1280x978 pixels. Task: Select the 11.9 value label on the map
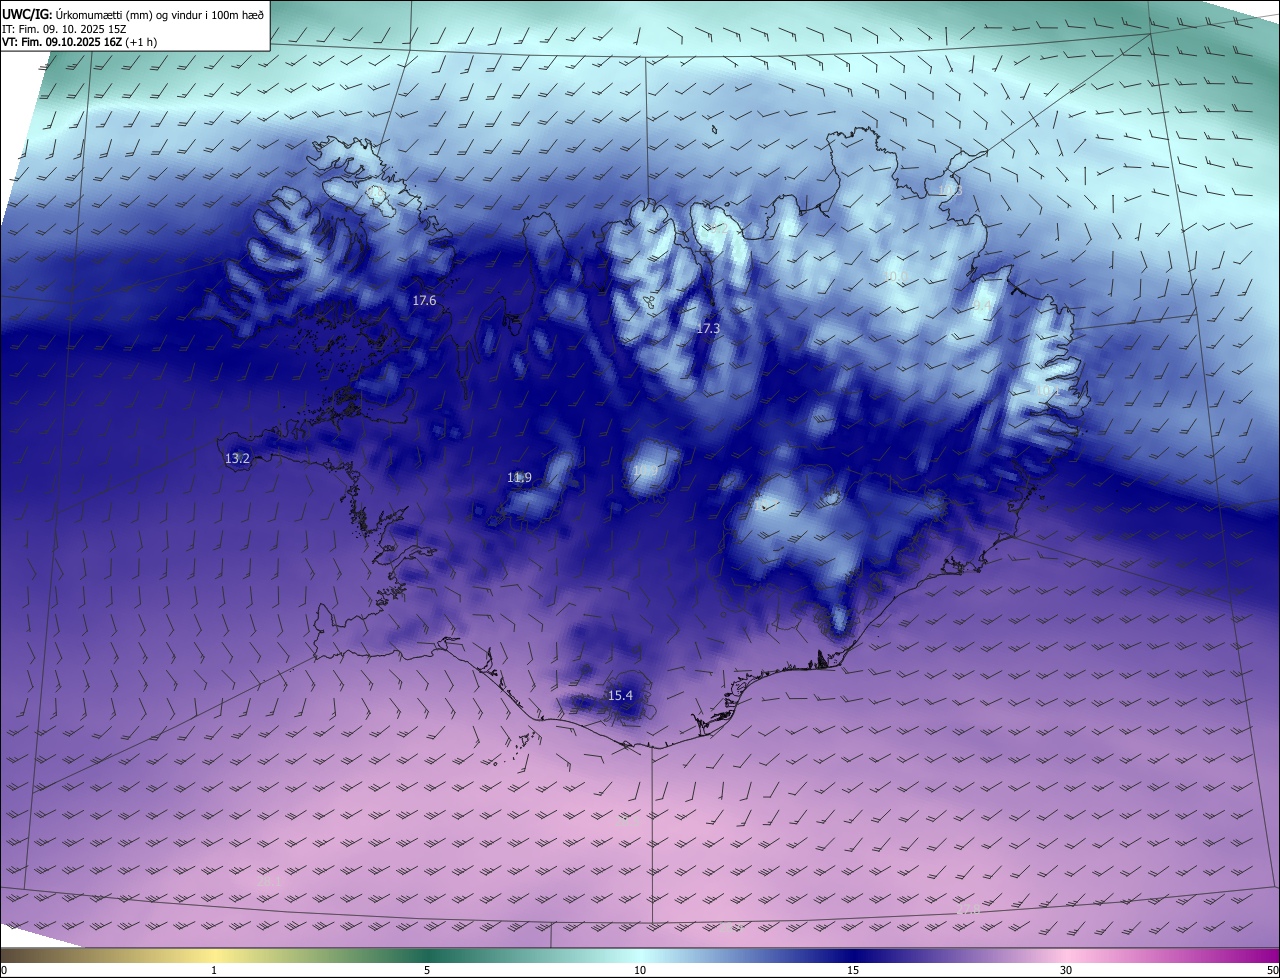click(519, 478)
